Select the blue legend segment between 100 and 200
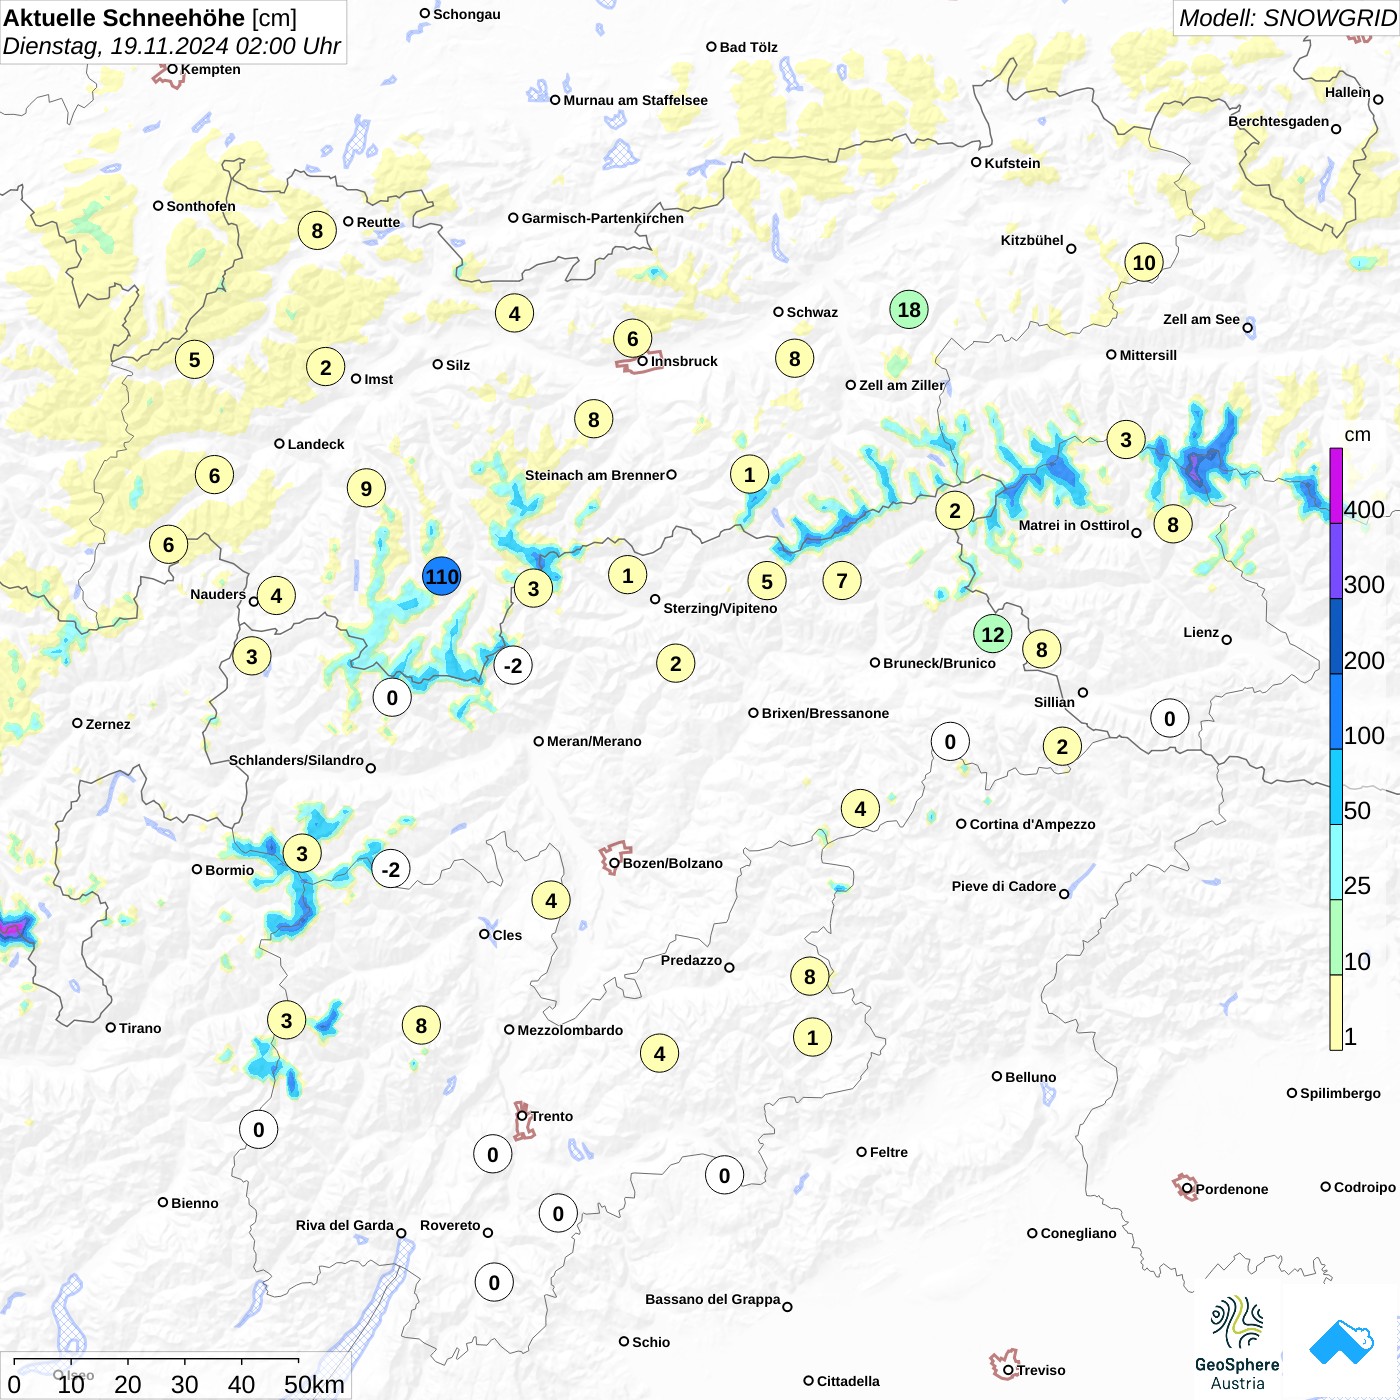The image size is (1400, 1400). tap(1336, 711)
